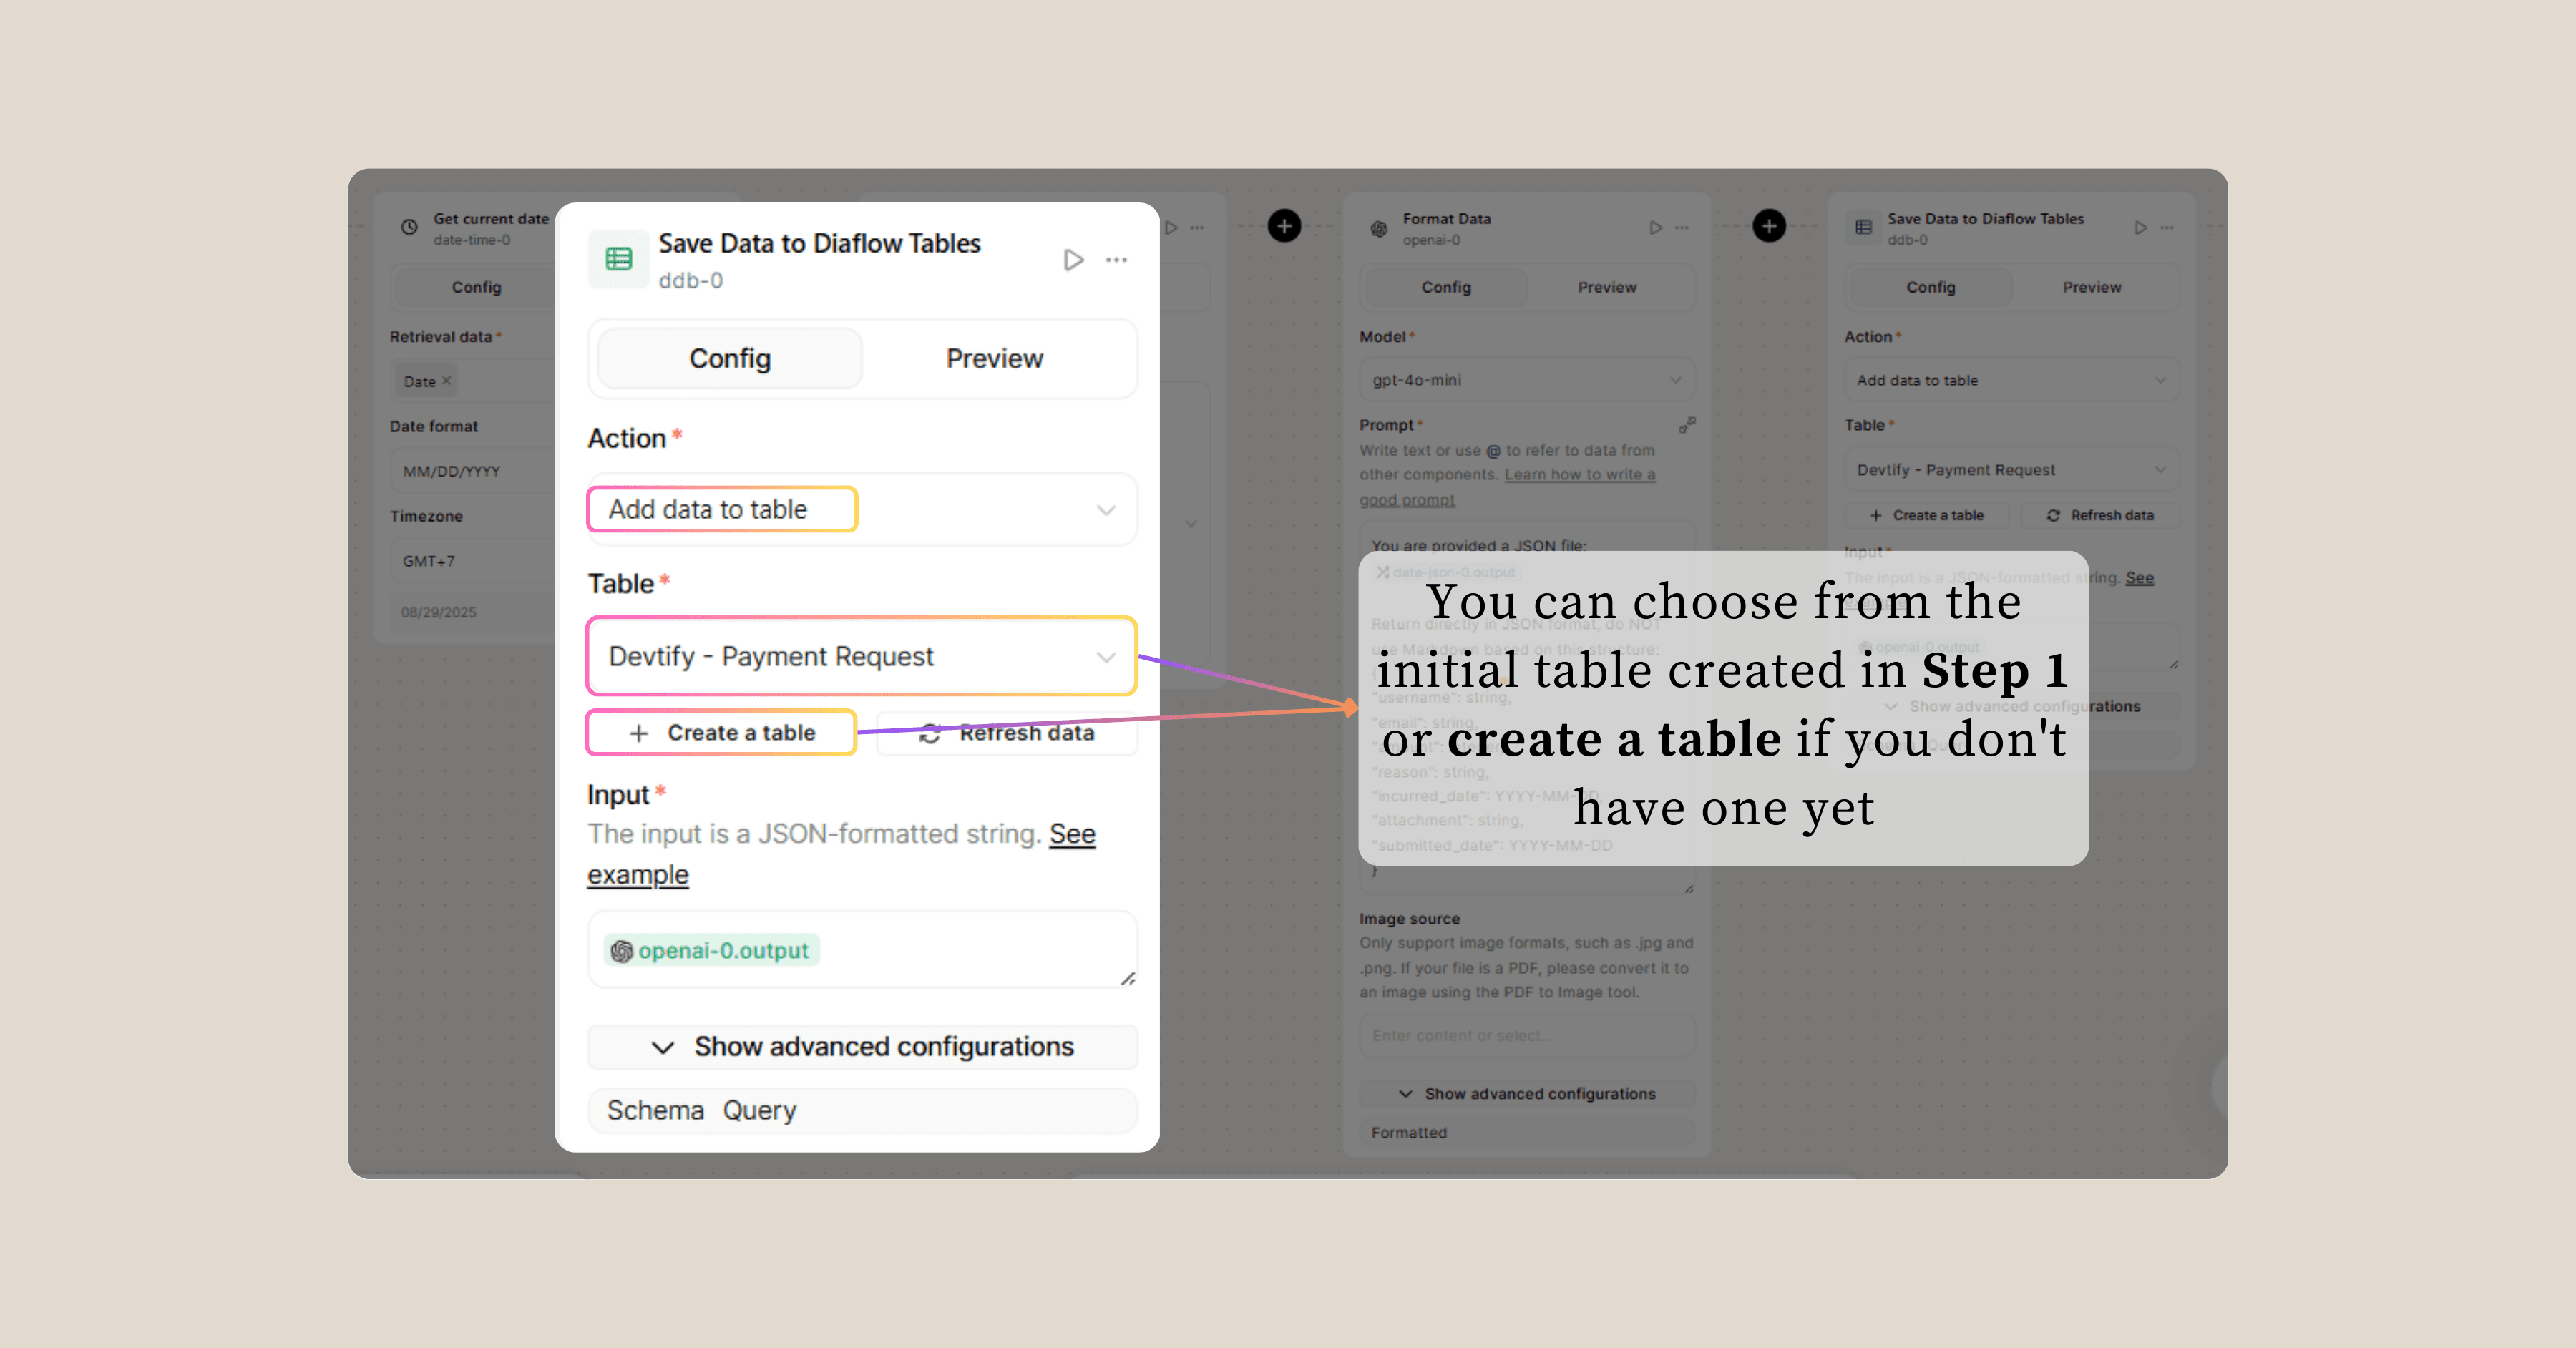Viewport: 2576px width, 1348px height.
Task: Click Create a table in right Save Data node
Action: (1927, 515)
